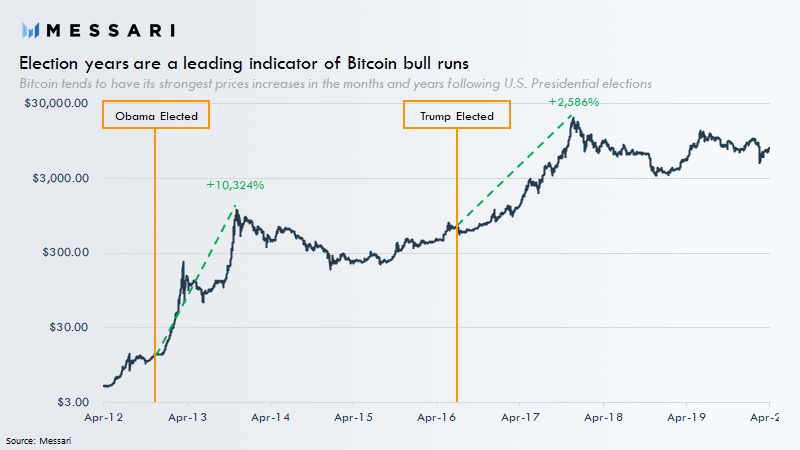The height and width of the screenshot is (450, 800).
Task: Click the +10,324% gain label
Action: point(235,185)
